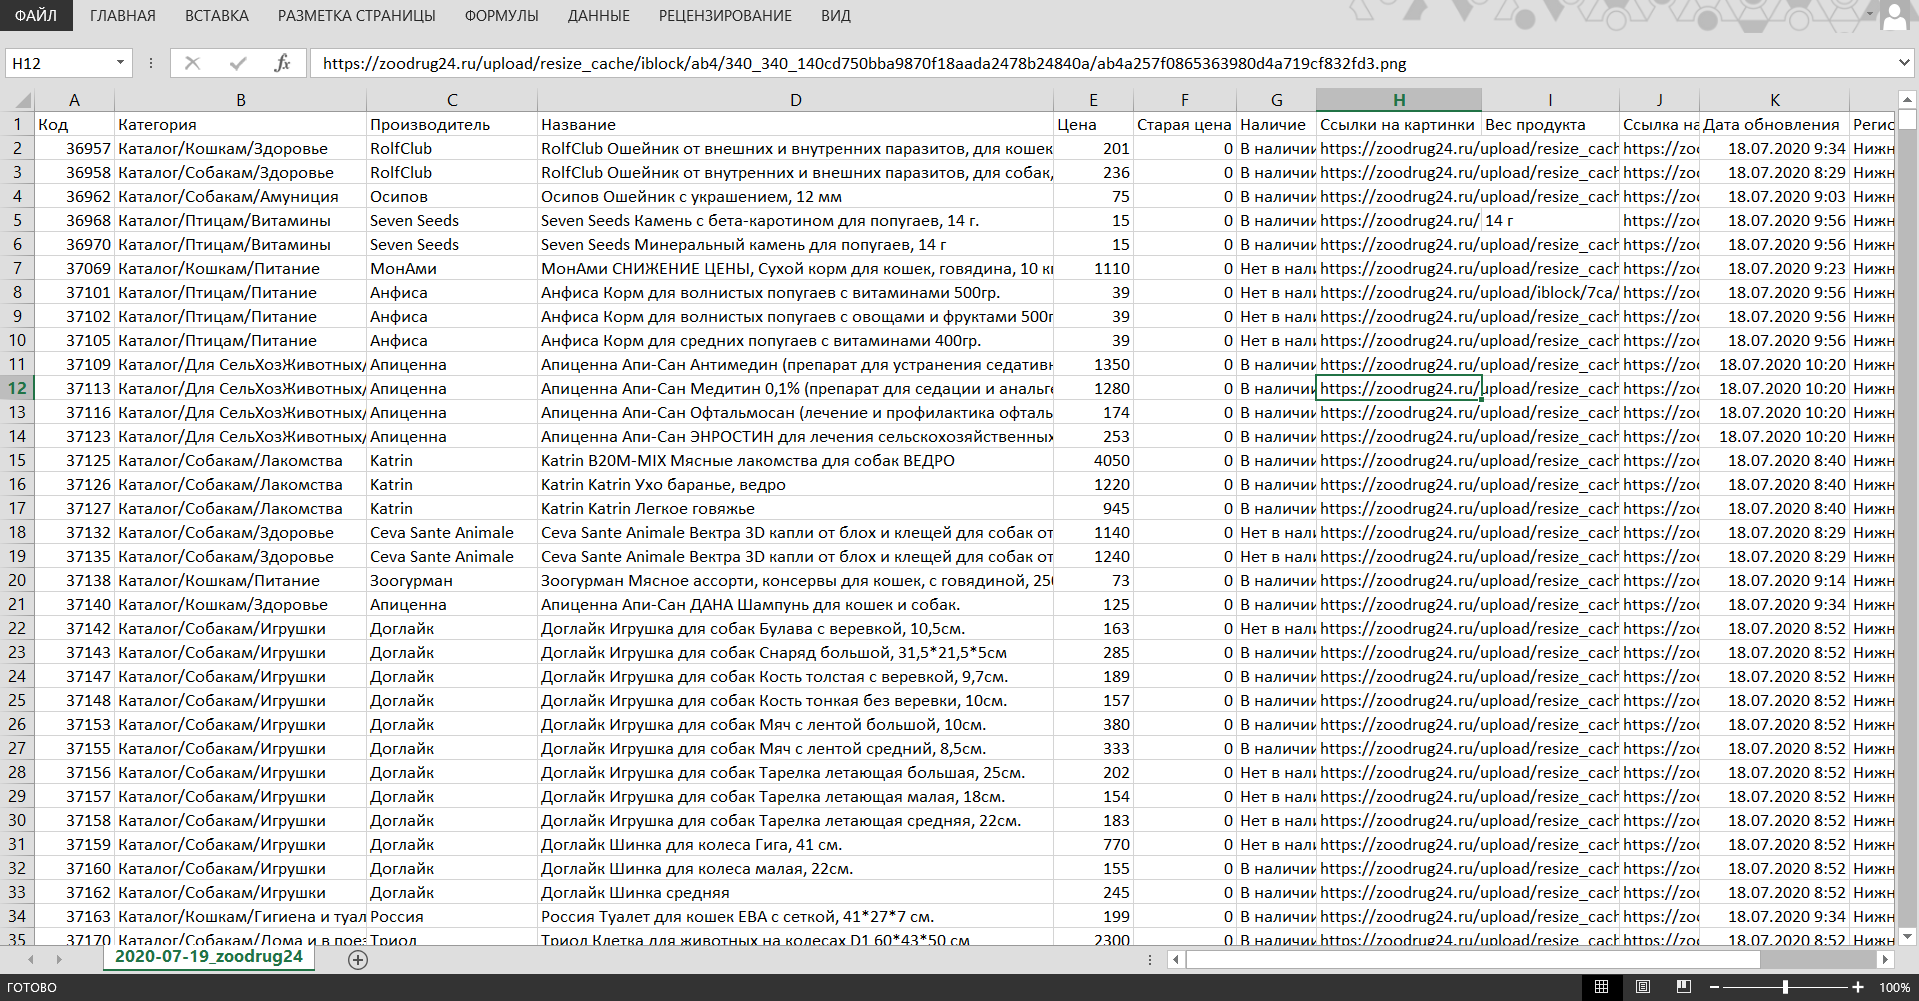Select the 'МонАми' manufacturer cell
1919x1001 pixels.
pos(452,268)
